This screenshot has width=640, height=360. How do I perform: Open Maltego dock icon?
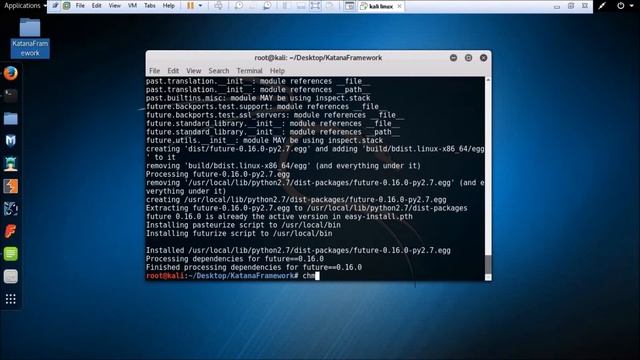point(11,209)
